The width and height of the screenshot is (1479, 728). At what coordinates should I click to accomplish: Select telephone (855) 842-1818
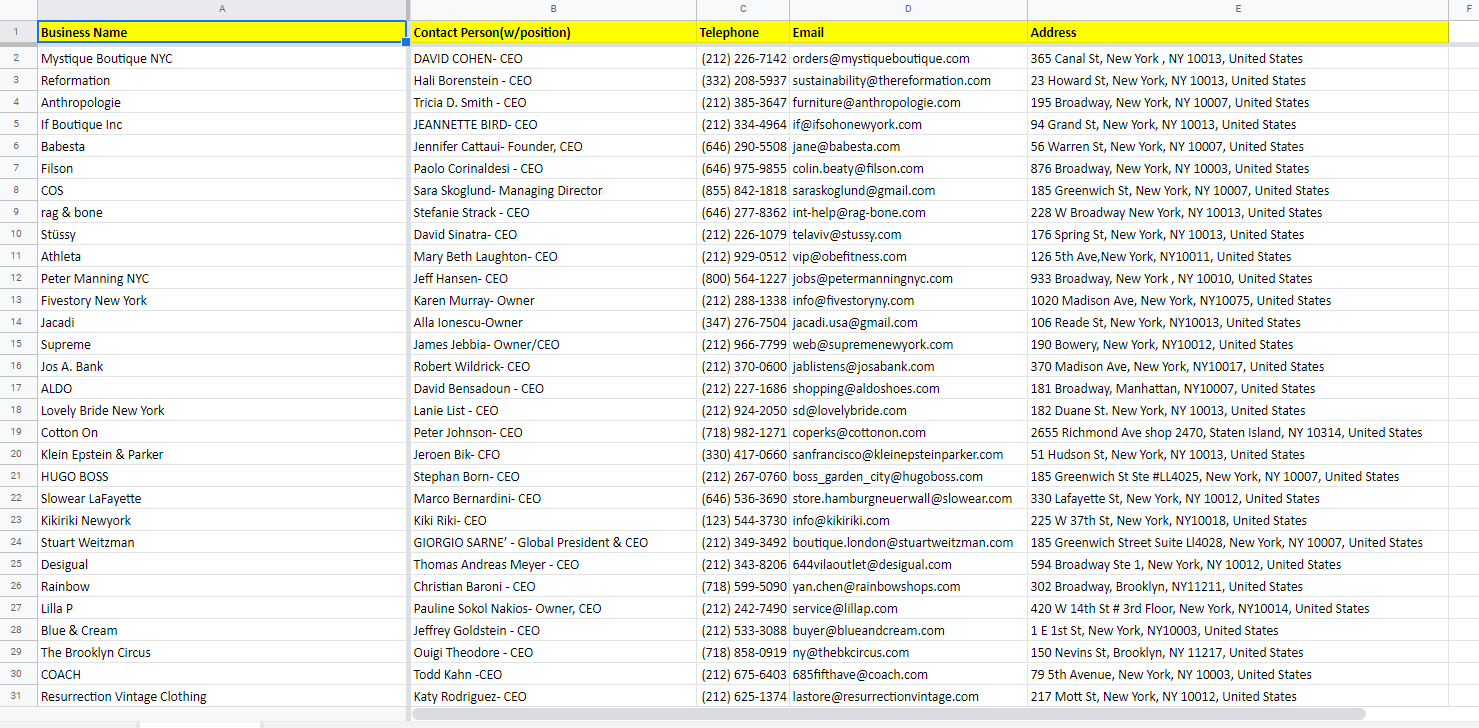click(743, 190)
